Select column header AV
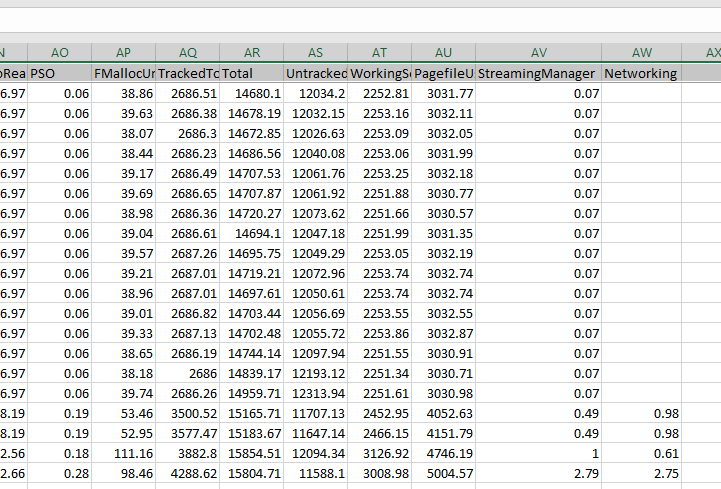This screenshot has height=489, width=721. coord(538,52)
